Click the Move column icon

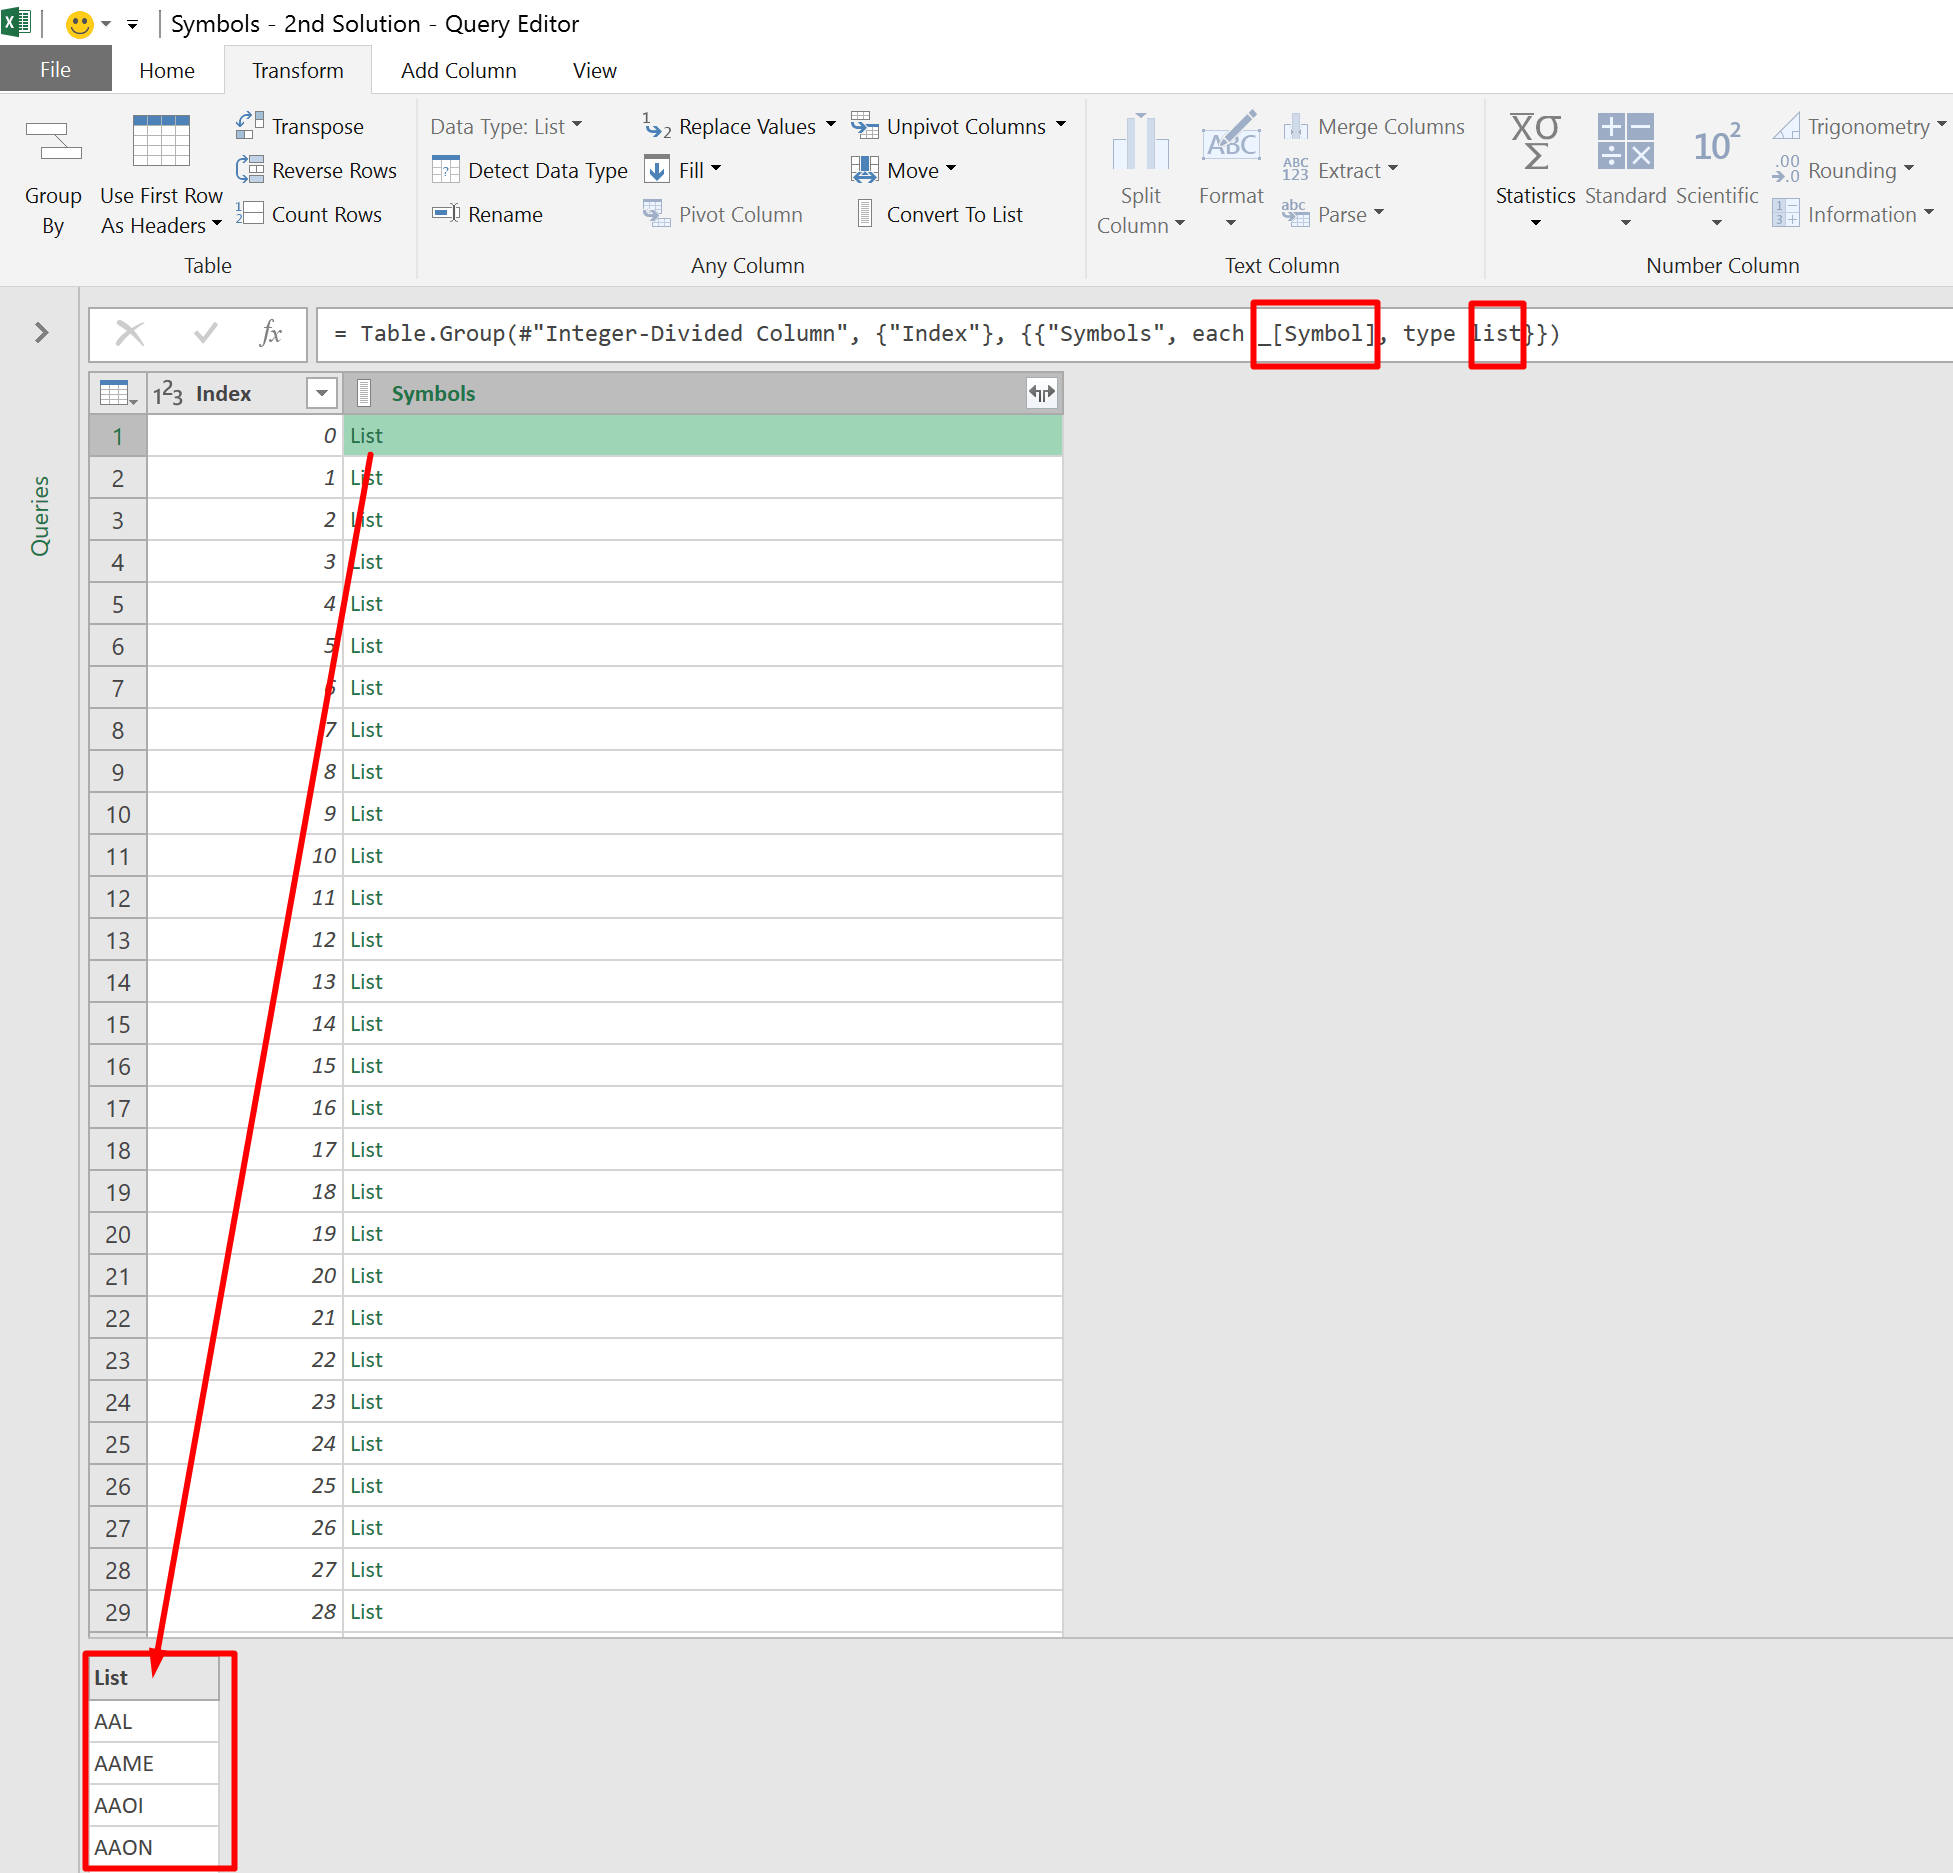click(x=865, y=170)
